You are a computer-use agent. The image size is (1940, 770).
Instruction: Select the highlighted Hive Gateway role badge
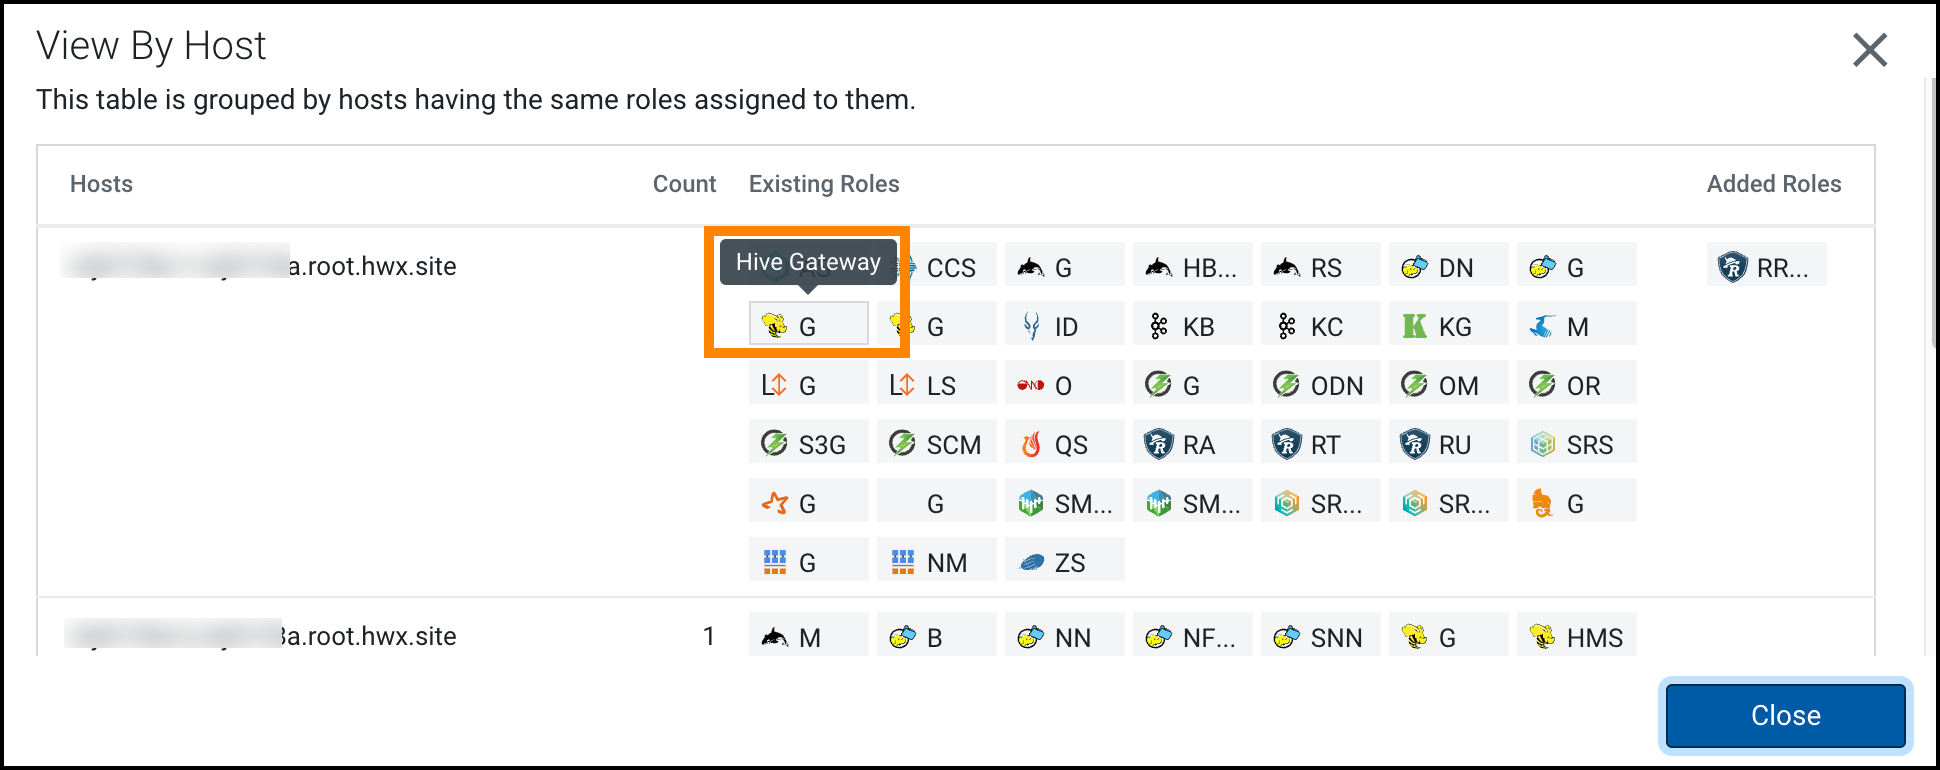pyautogui.click(x=808, y=322)
